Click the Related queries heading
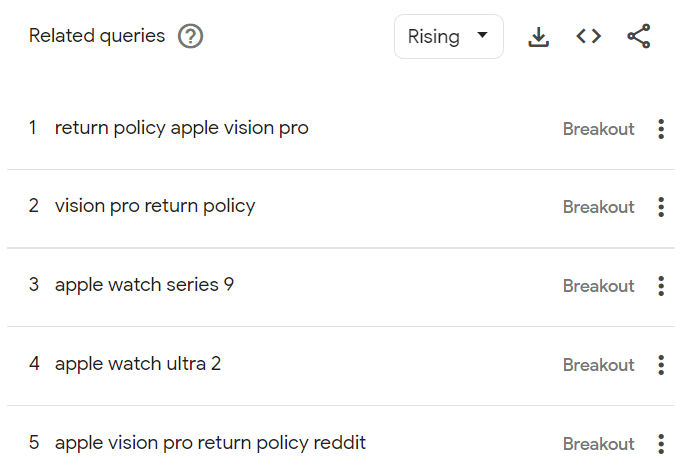This screenshot has height=468, width=680. (97, 36)
